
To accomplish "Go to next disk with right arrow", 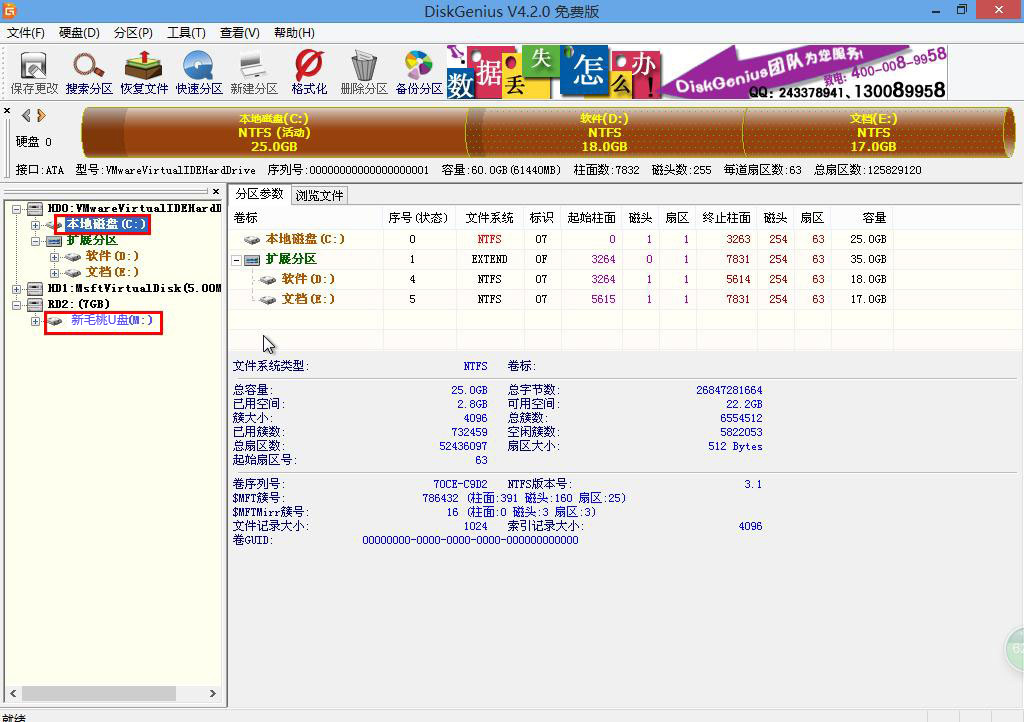I will pos(41,116).
